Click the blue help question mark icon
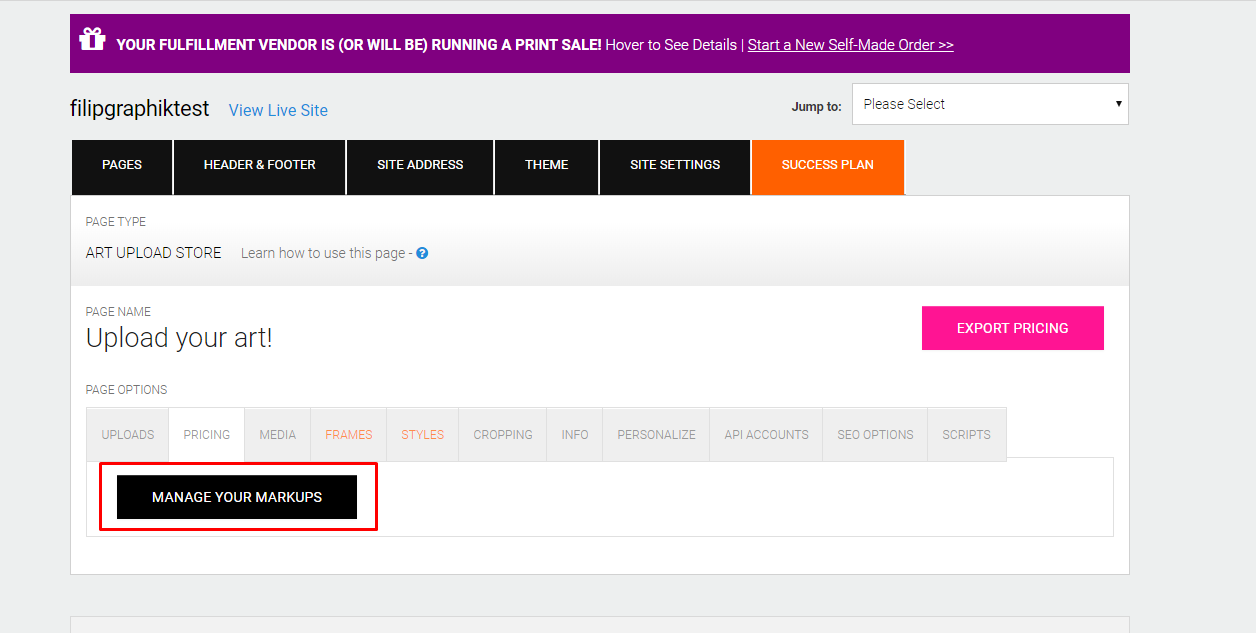 pos(422,253)
